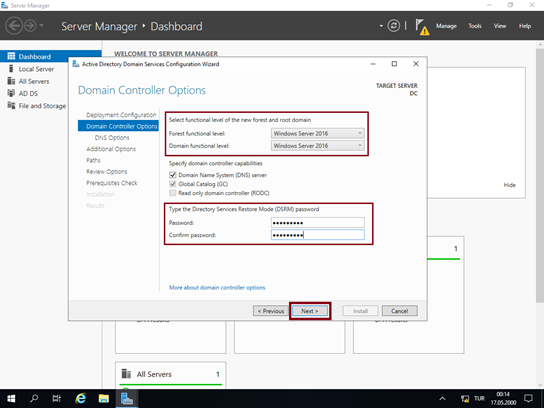Click the All Servers icon in sidebar
The image size is (544, 408).
coord(11,81)
